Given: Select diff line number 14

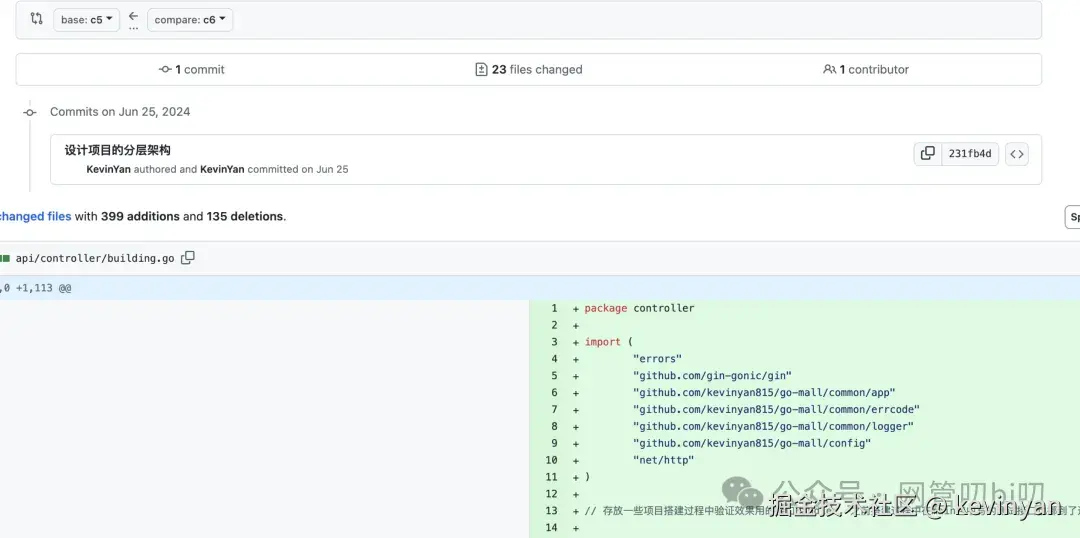Looking at the screenshot, I should point(551,528).
